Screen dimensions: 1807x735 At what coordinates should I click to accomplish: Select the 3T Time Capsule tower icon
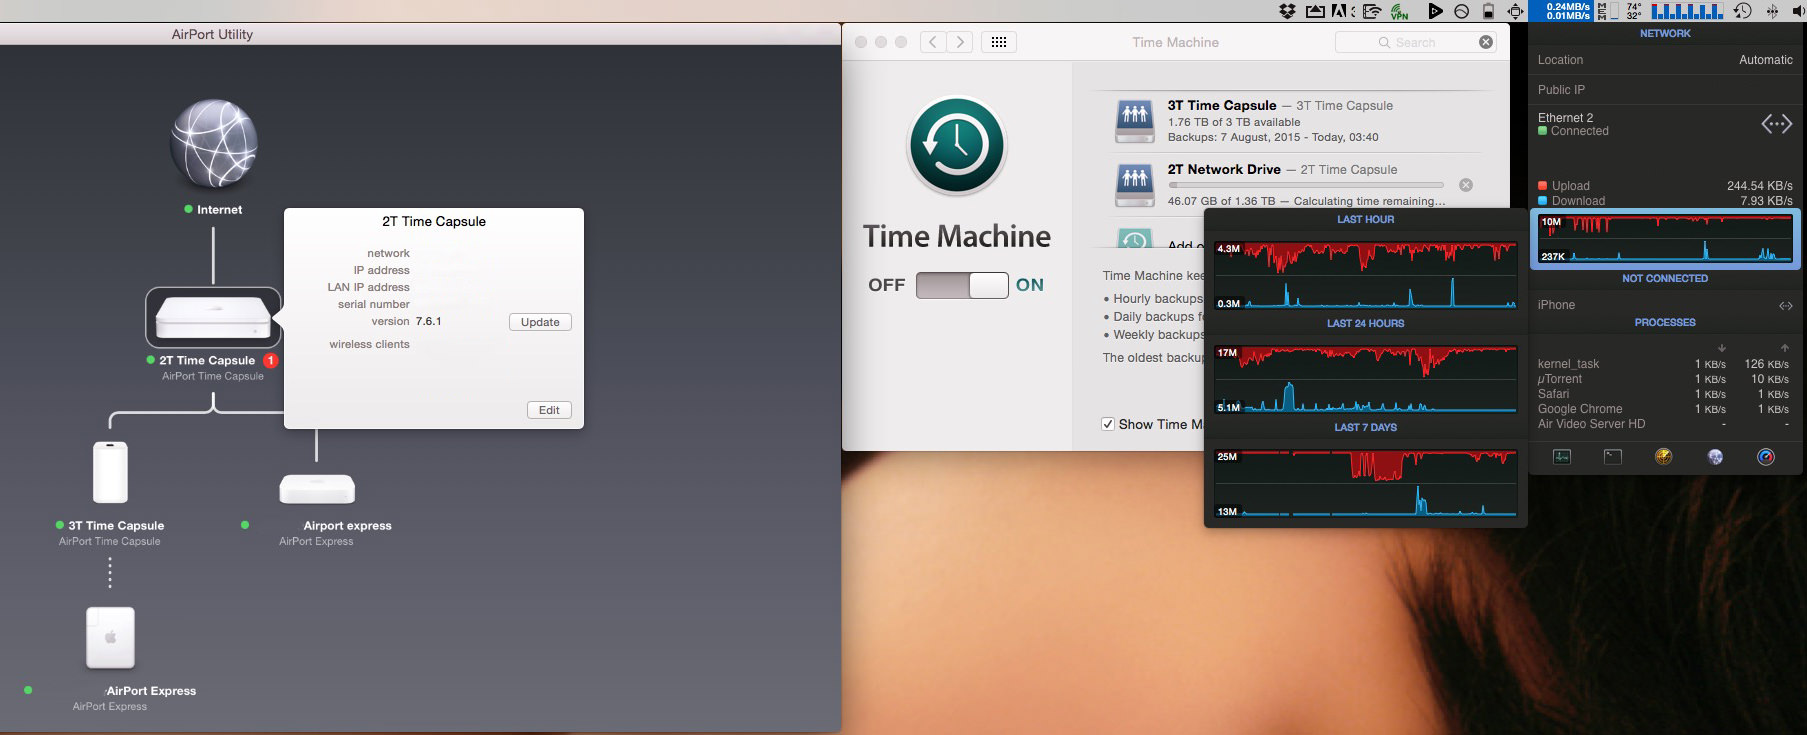pyautogui.click(x=110, y=472)
